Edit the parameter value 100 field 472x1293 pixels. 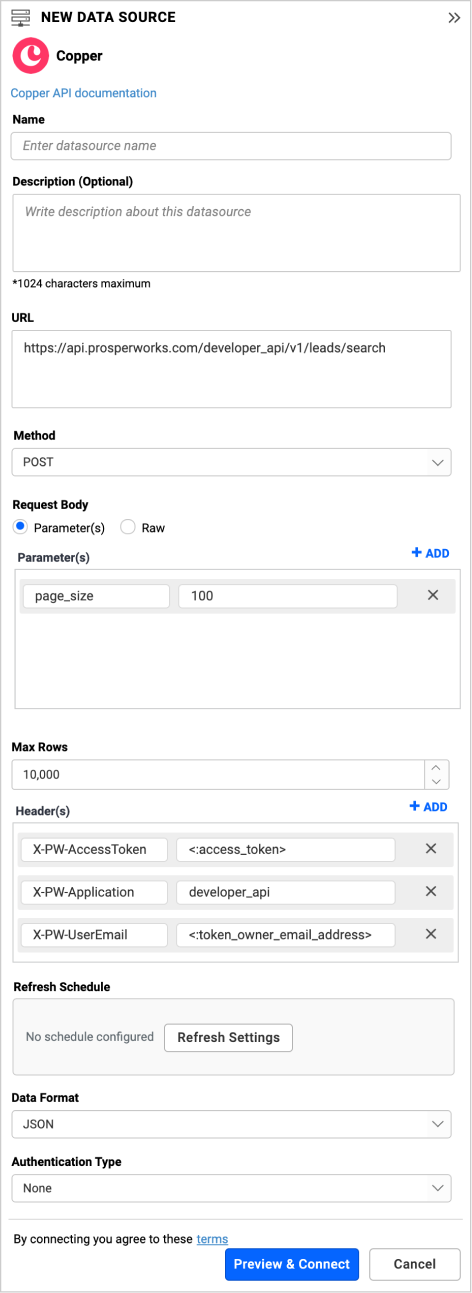coord(288,596)
